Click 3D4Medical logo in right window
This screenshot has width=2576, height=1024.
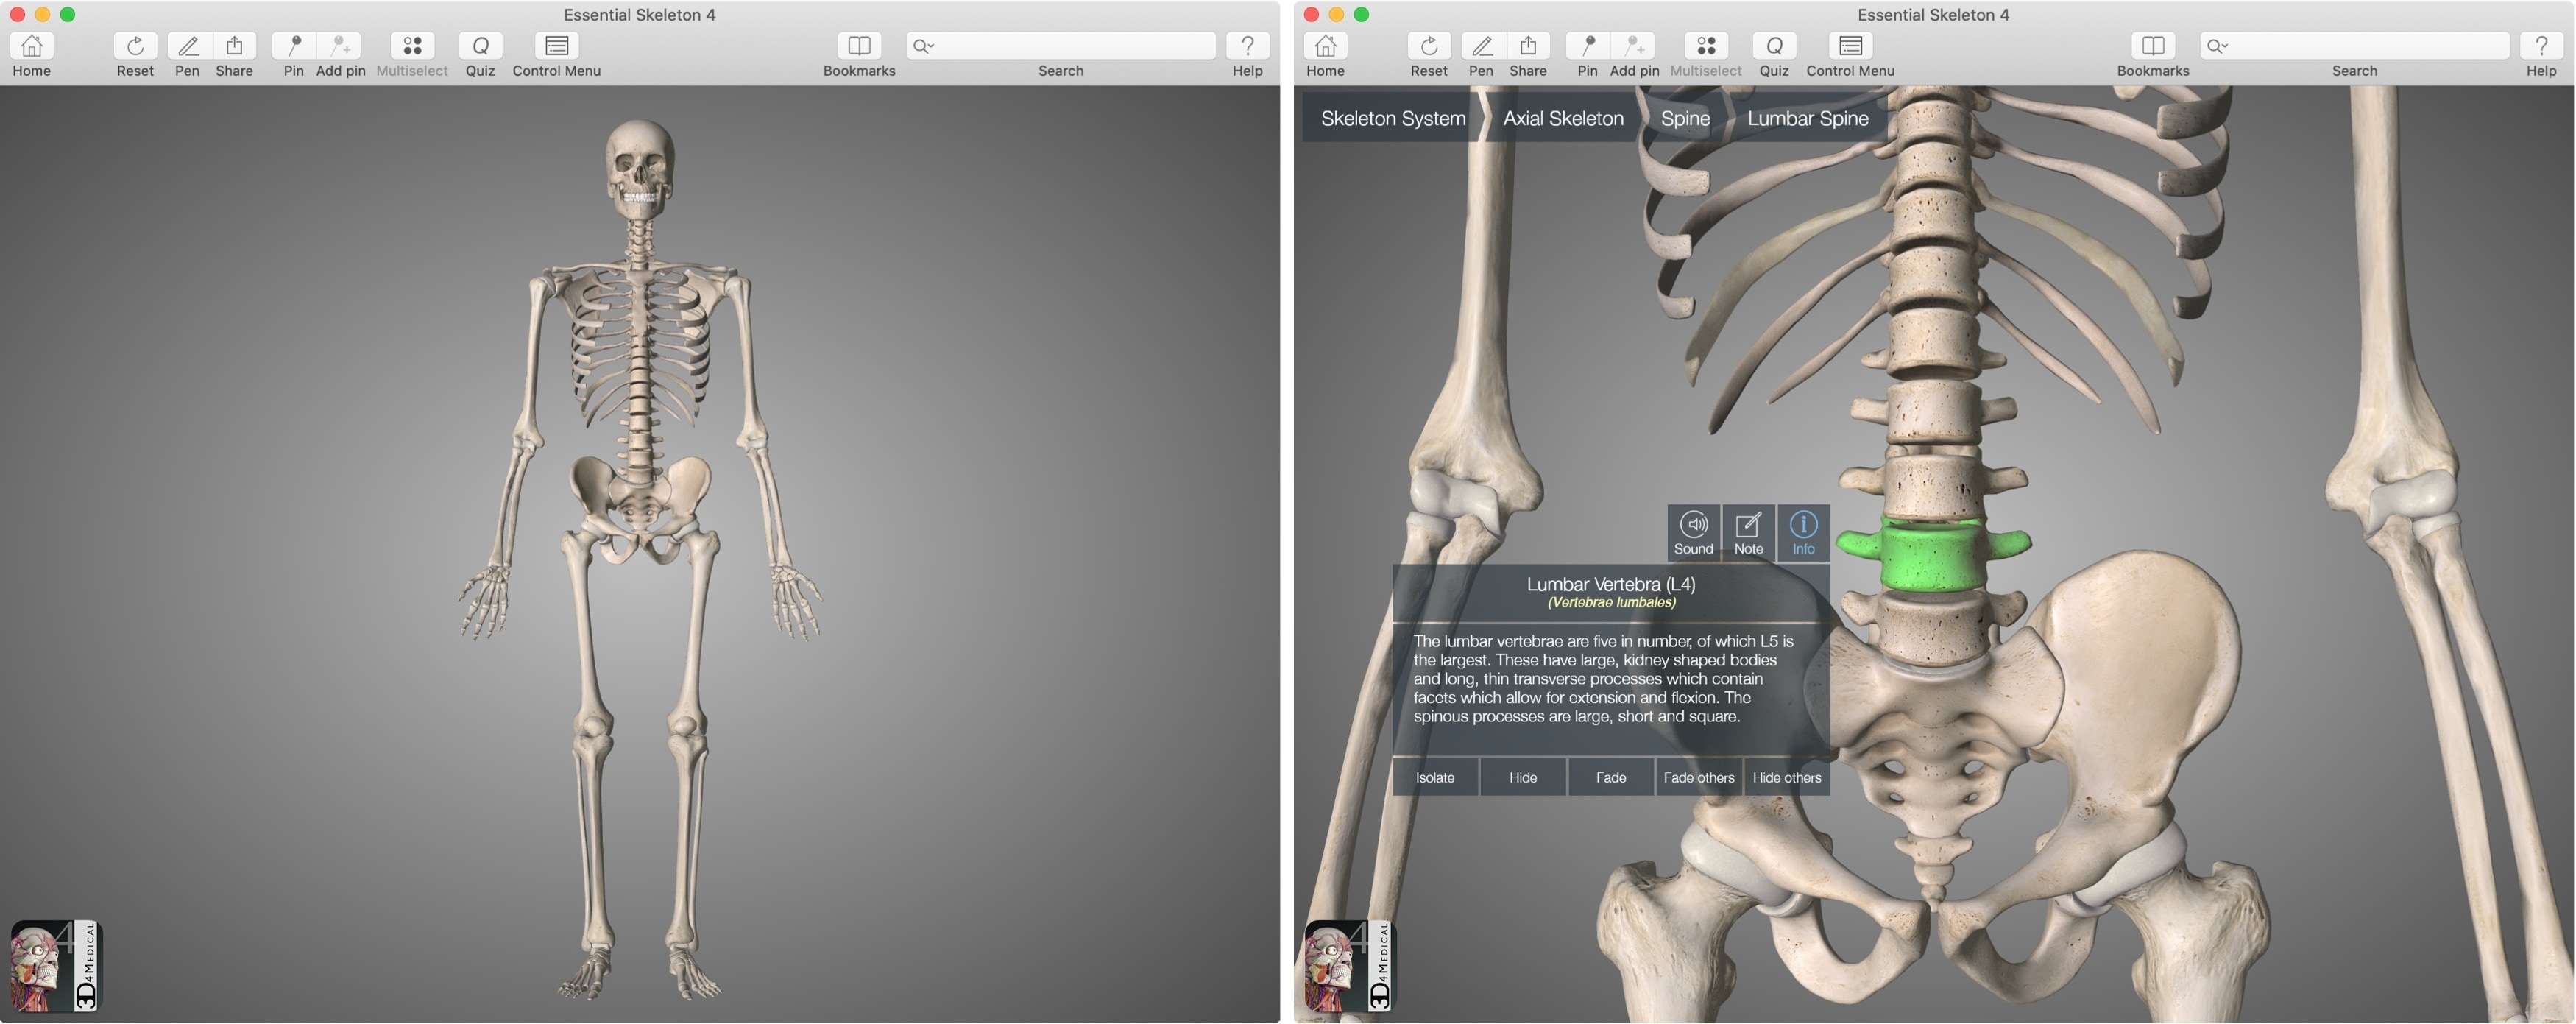[1350, 966]
